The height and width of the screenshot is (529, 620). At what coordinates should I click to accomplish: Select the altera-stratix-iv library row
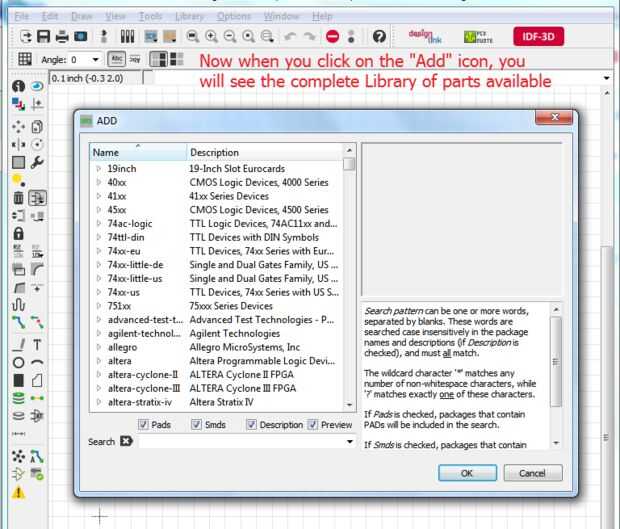coord(216,402)
